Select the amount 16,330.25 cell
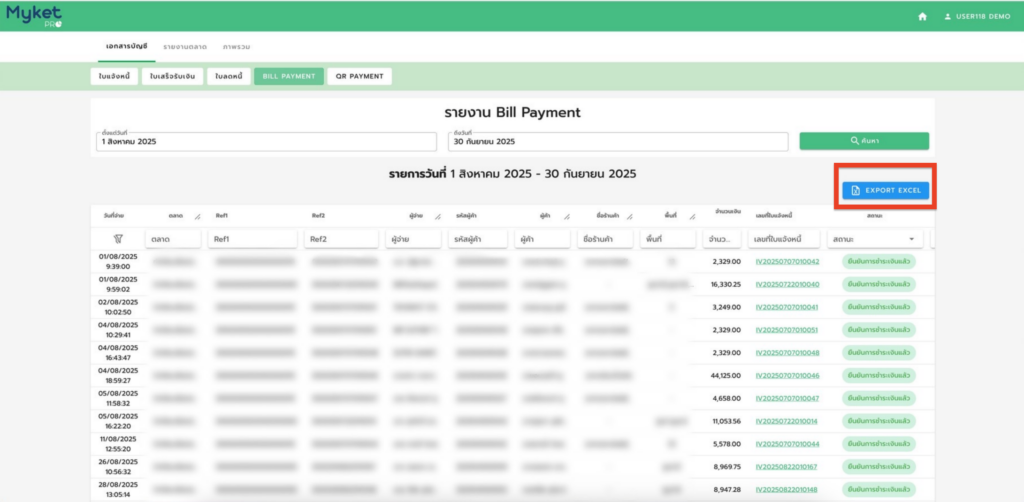 tap(726, 285)
